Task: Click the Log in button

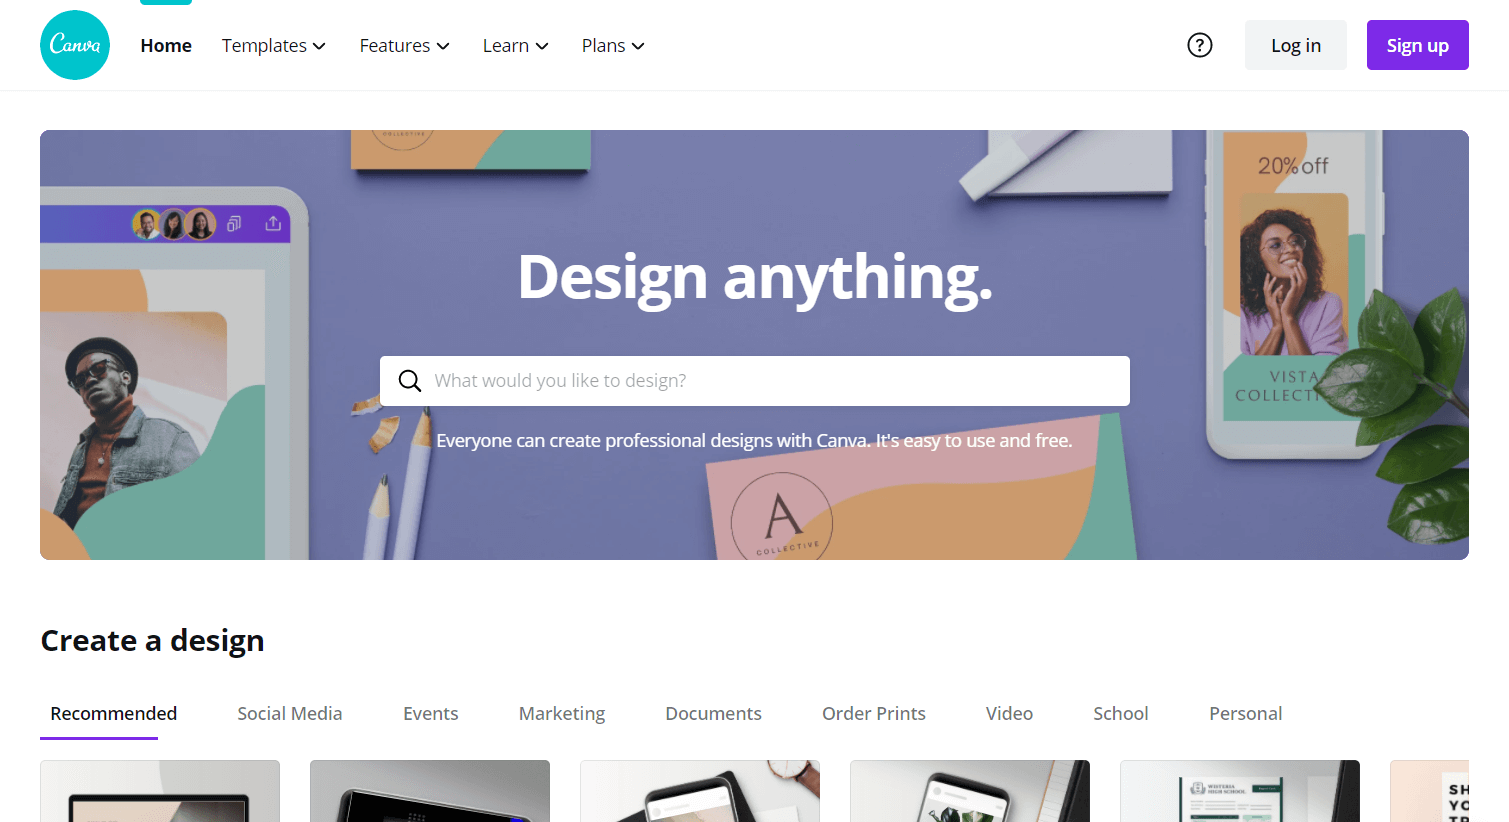Action: 1296,45
